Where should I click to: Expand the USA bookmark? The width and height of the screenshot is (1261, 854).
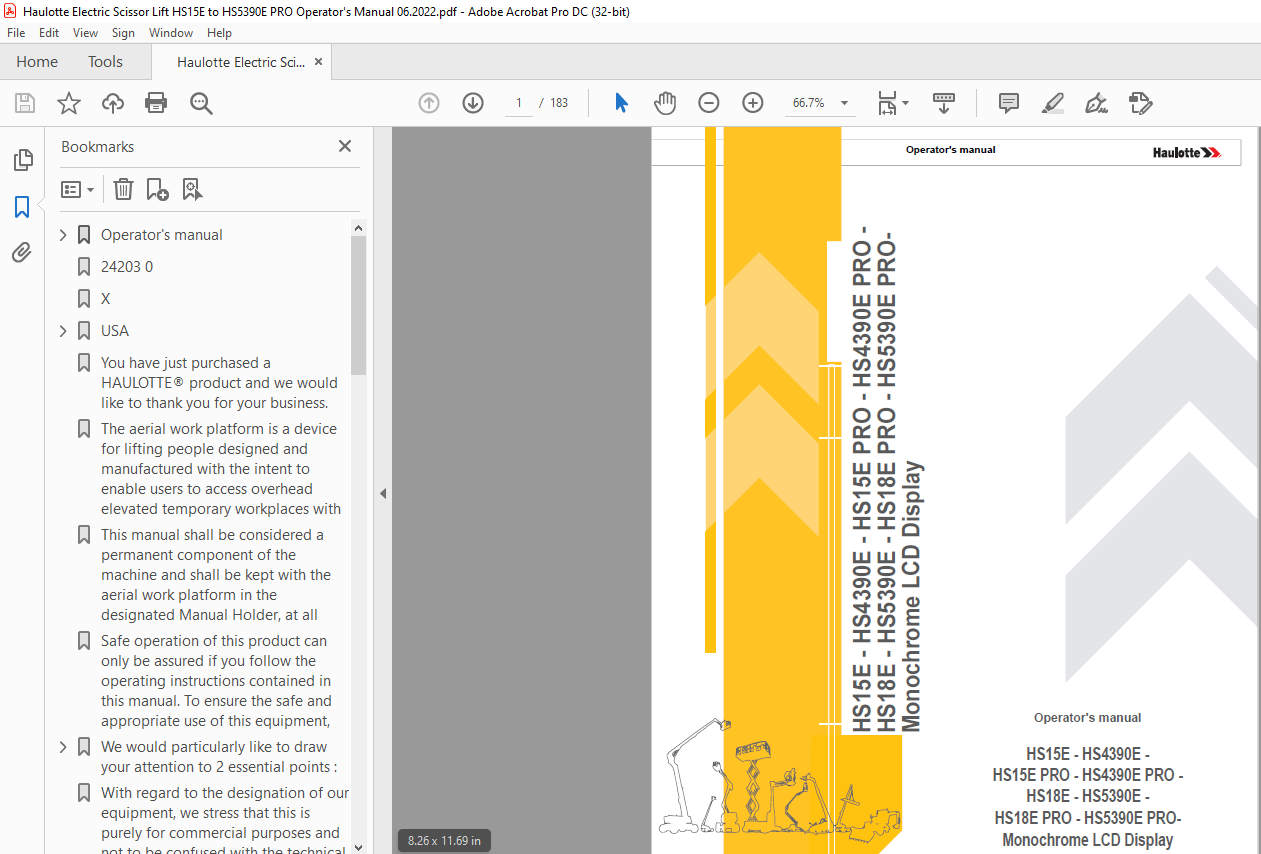click(63, 331)
